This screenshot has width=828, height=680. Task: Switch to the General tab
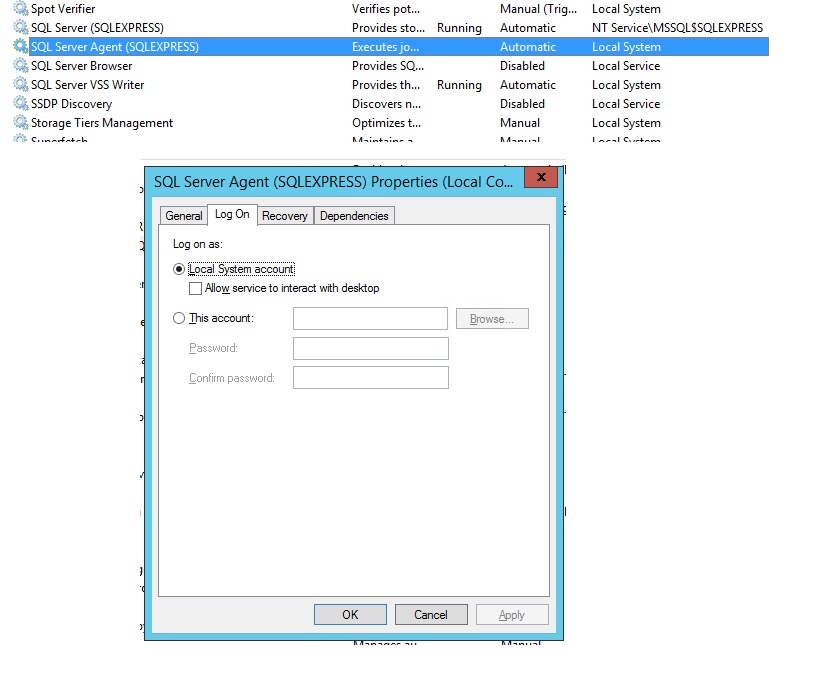pyautogui.click(x=183, y=215)
